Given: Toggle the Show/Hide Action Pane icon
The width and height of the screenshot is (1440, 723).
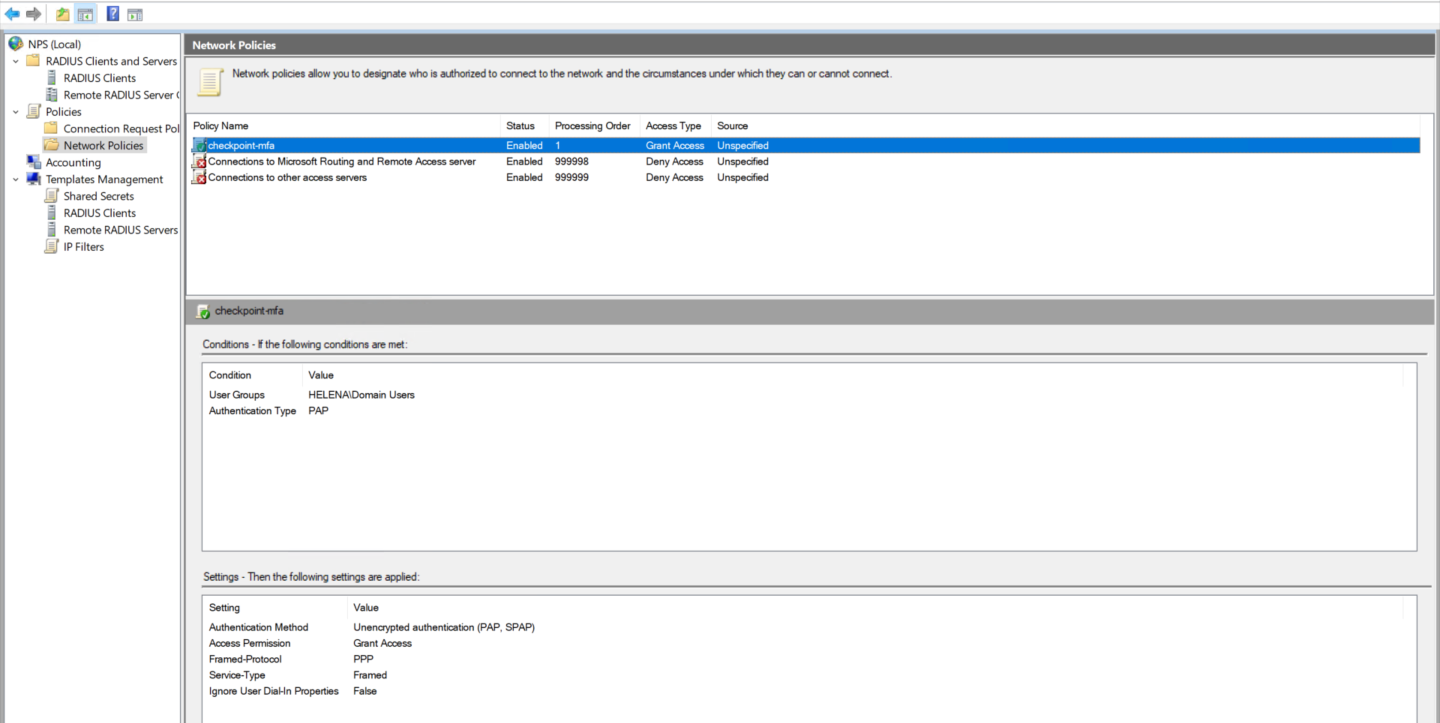Looking at the screenshot, I should pyautogui.click(x=135, y=14).
